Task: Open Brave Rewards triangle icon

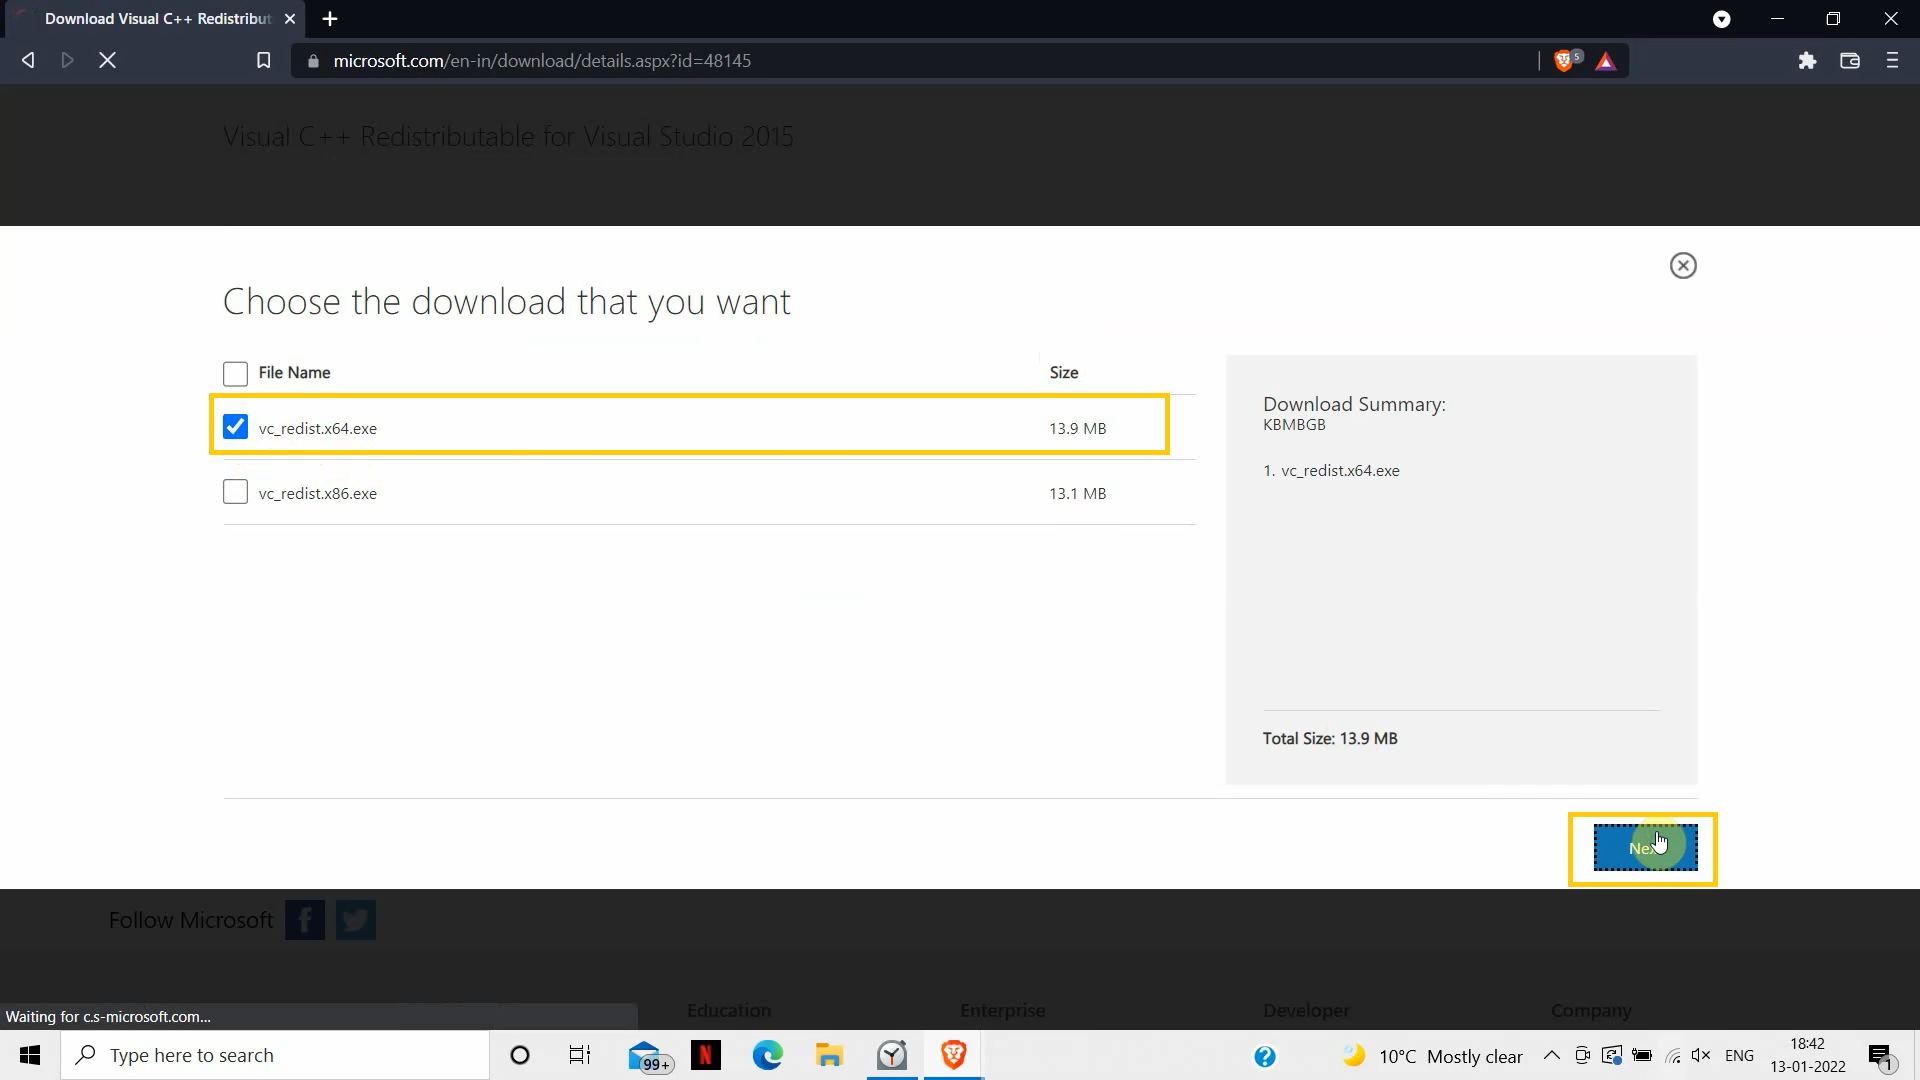Action: point(1606,62)
